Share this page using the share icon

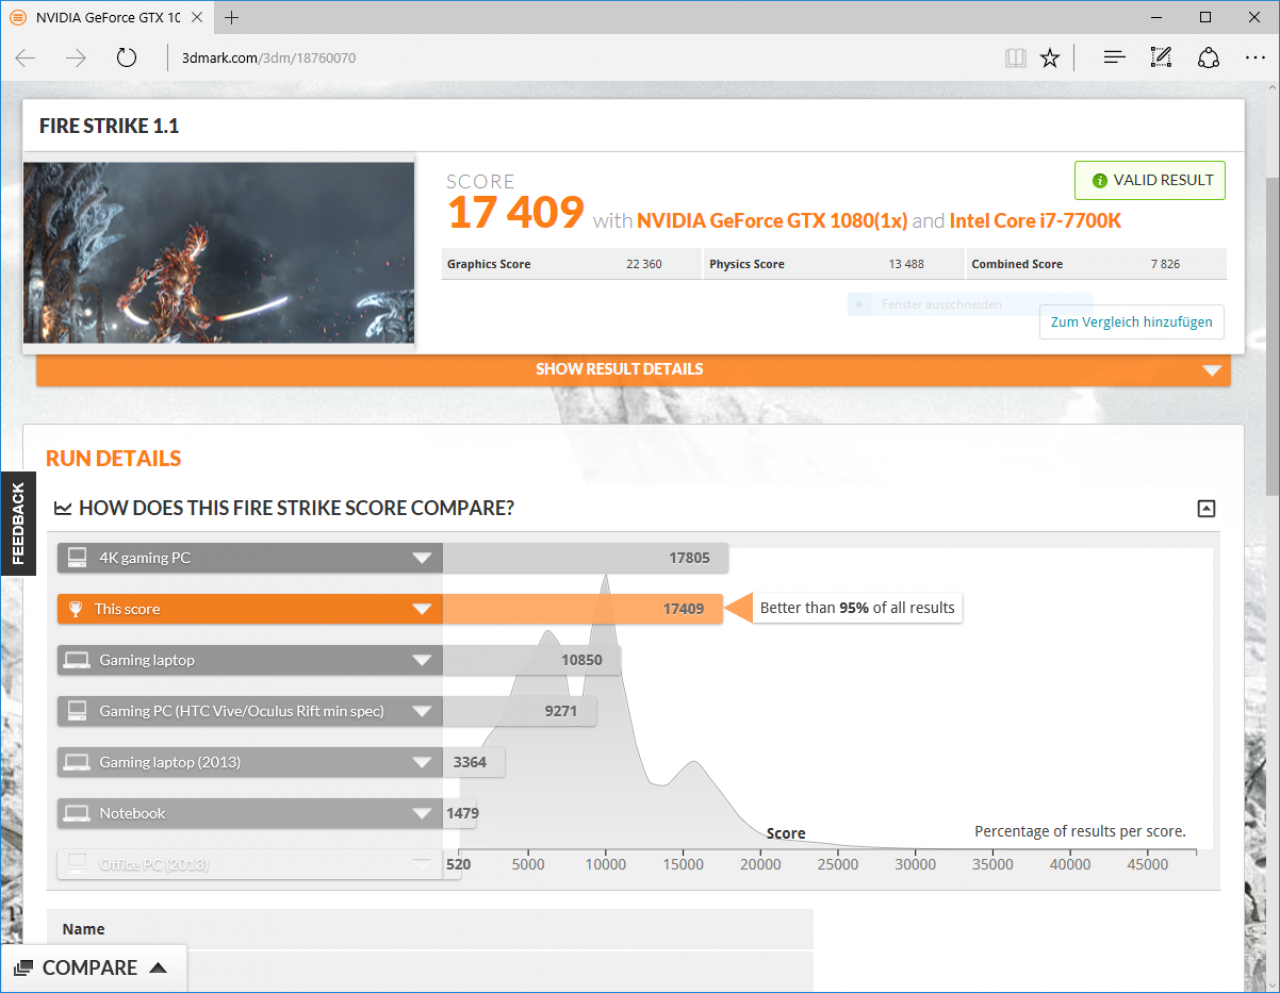coord(1208,58)
